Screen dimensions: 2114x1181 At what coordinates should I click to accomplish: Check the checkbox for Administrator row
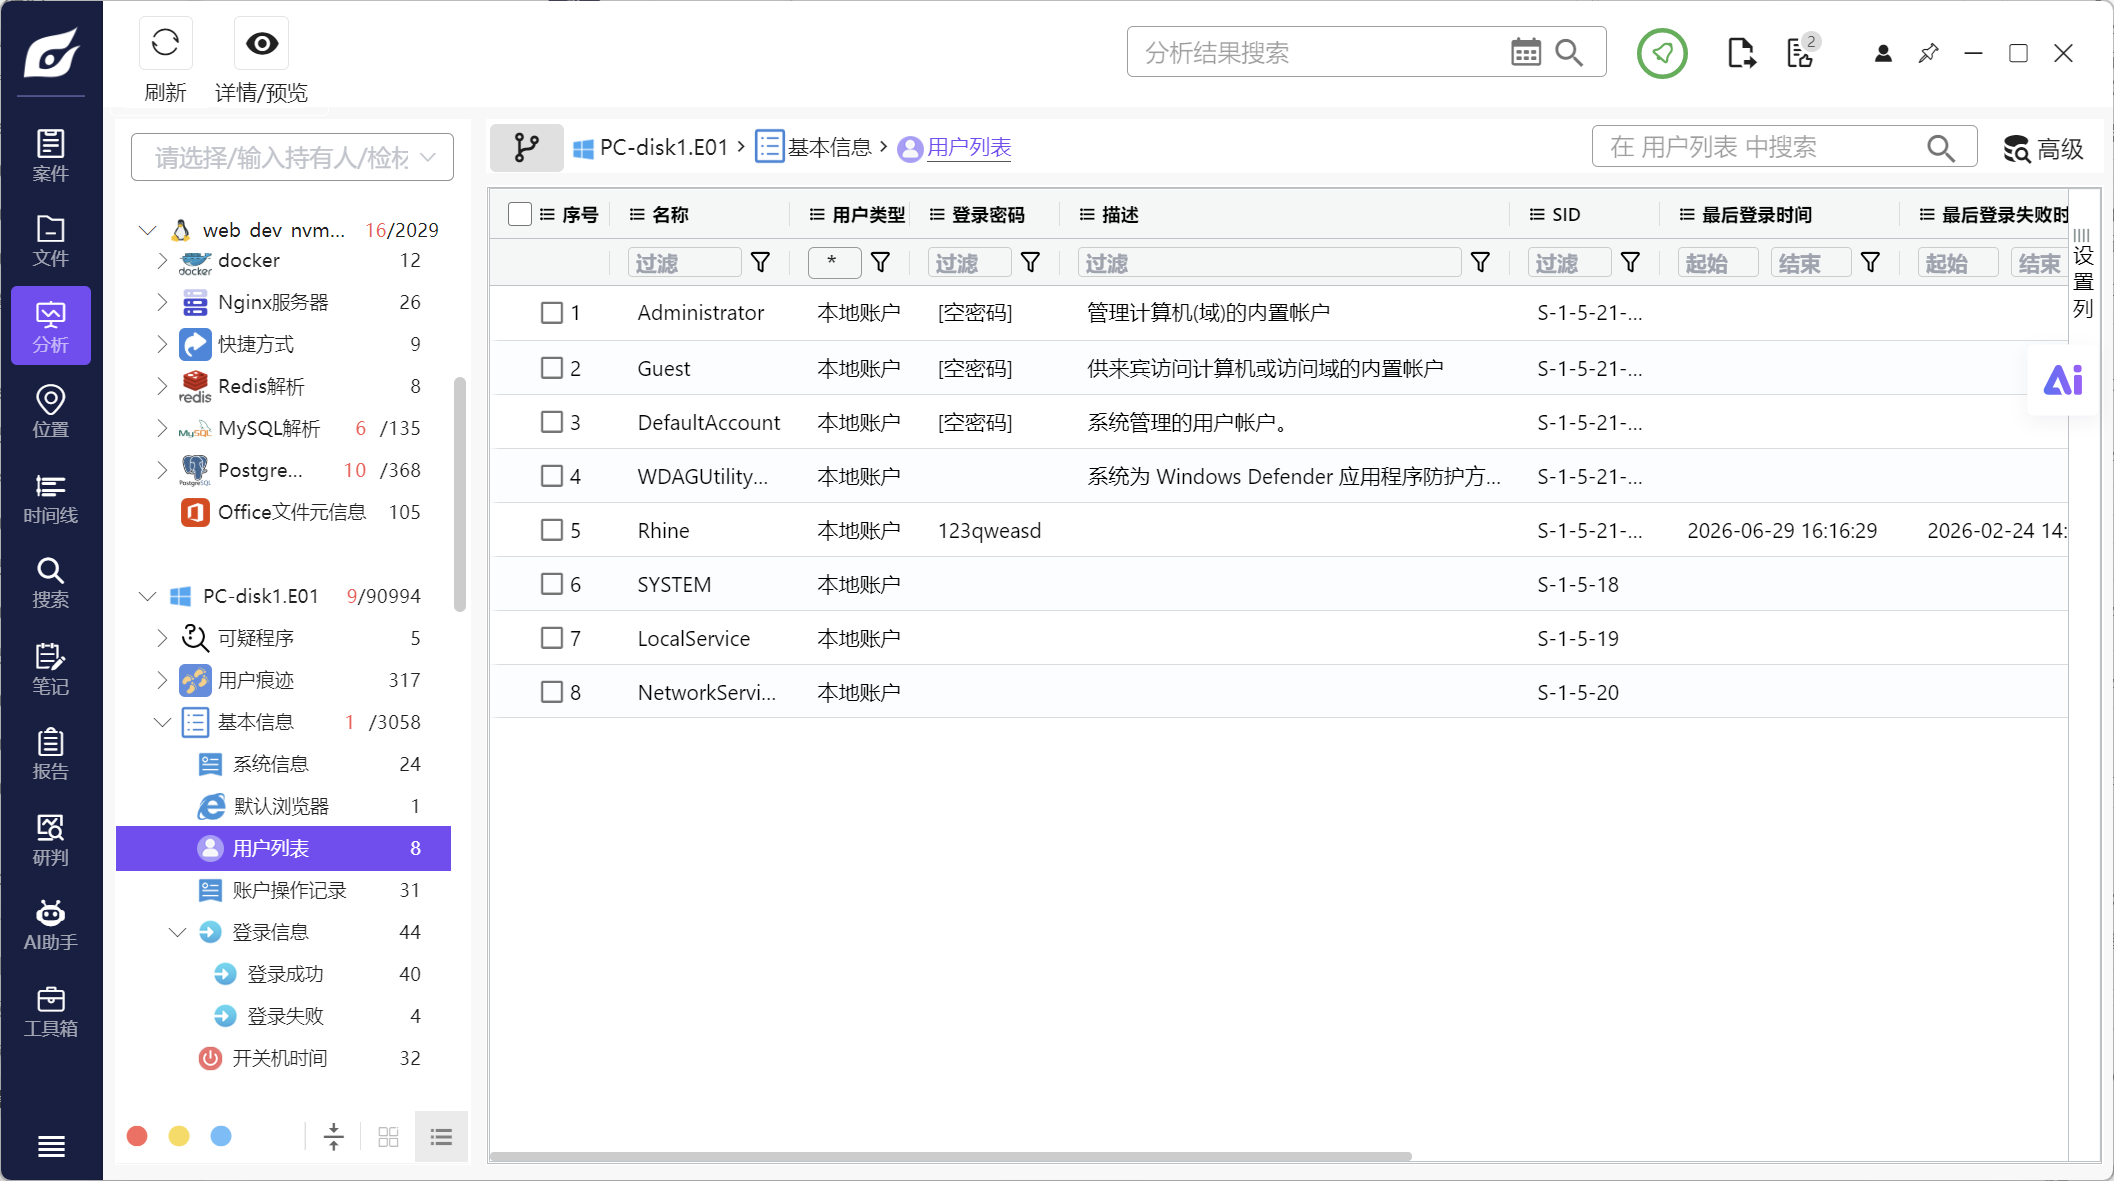[552, 313]
